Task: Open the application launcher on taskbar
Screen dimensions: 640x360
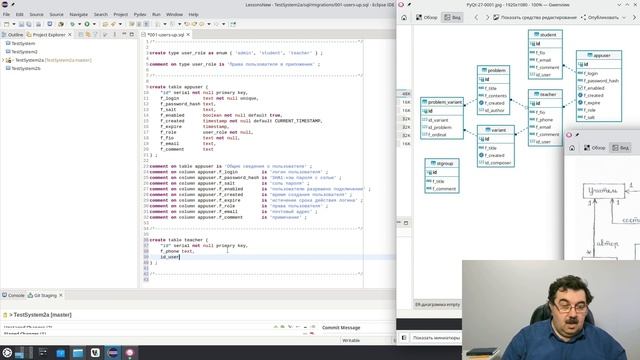Action: [x=7, y=353]
